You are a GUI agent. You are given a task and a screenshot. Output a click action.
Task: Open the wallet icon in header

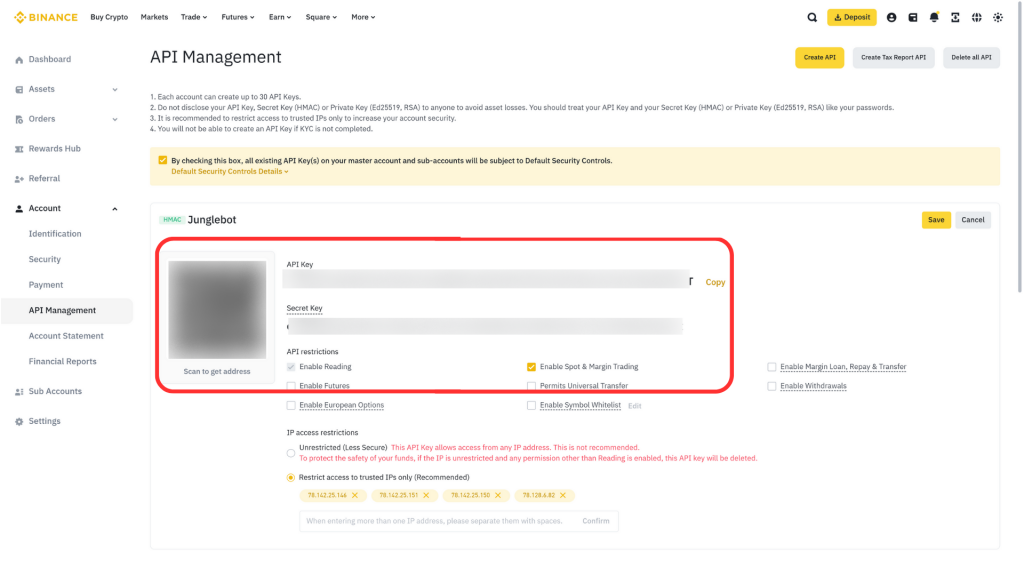913,18
